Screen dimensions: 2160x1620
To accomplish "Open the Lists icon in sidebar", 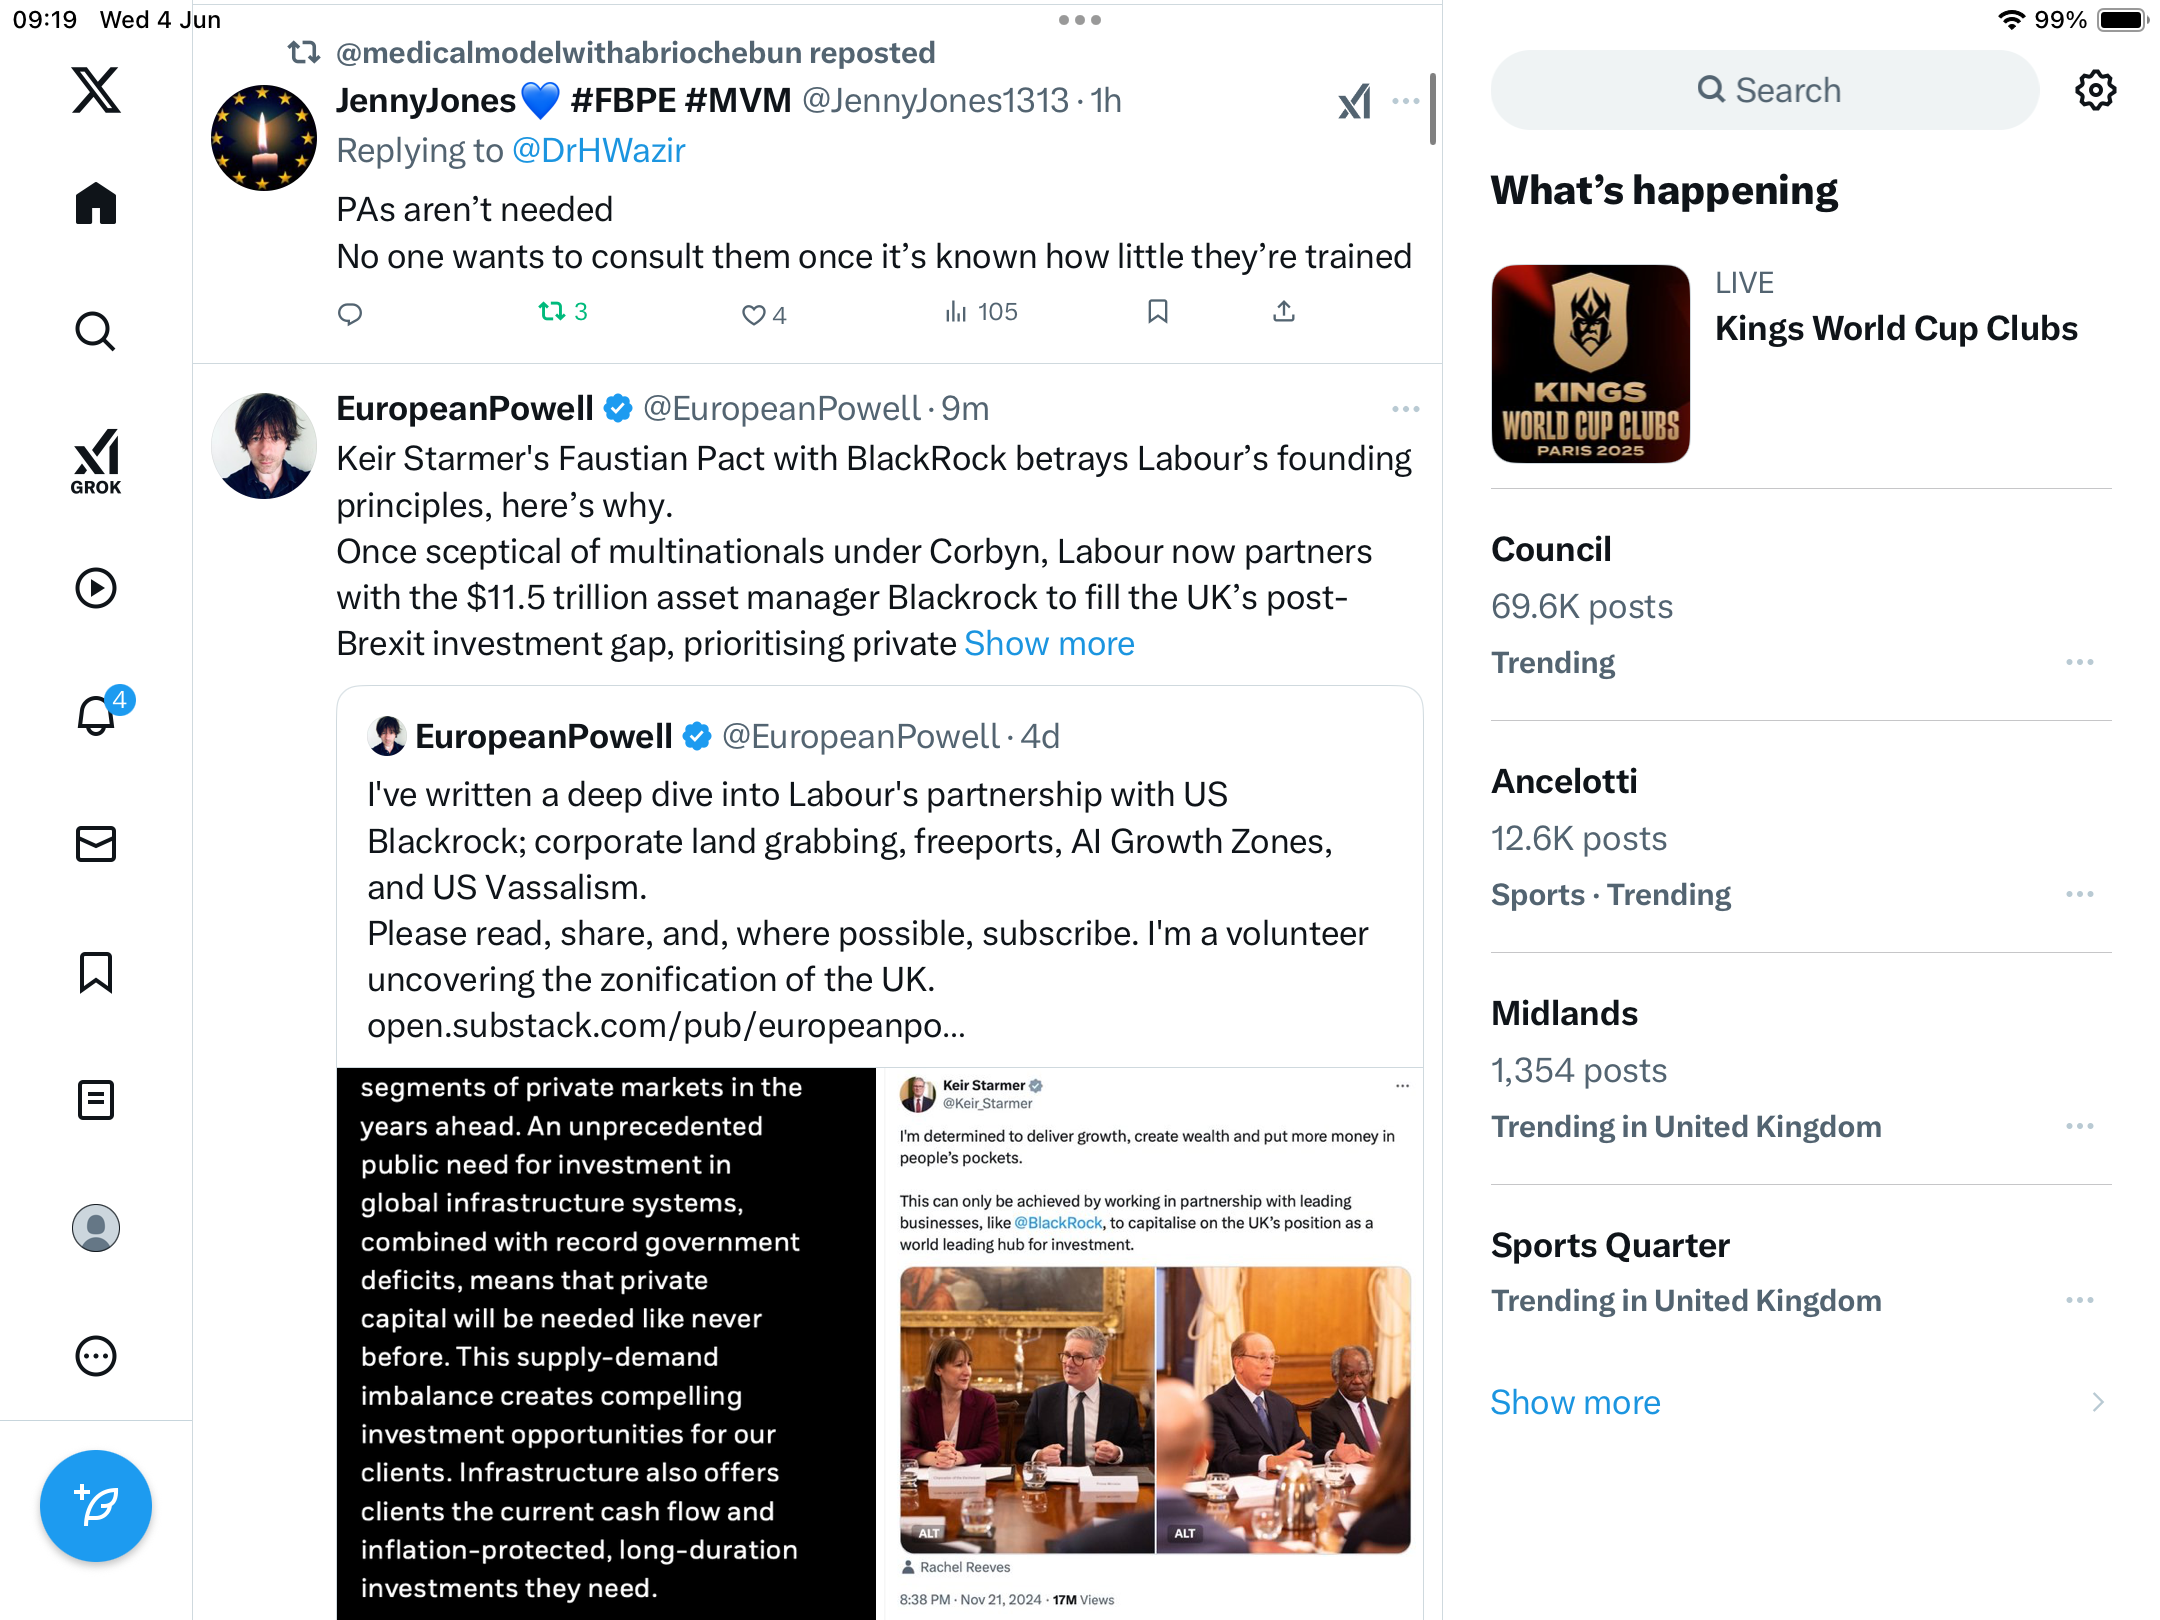I will coord(96,1100).
